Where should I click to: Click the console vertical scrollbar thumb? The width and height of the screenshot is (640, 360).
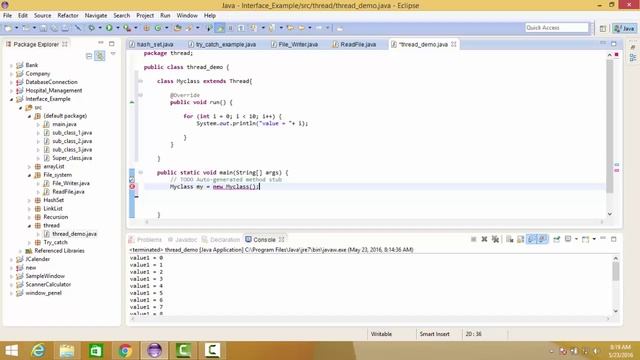tap(616, 271)
